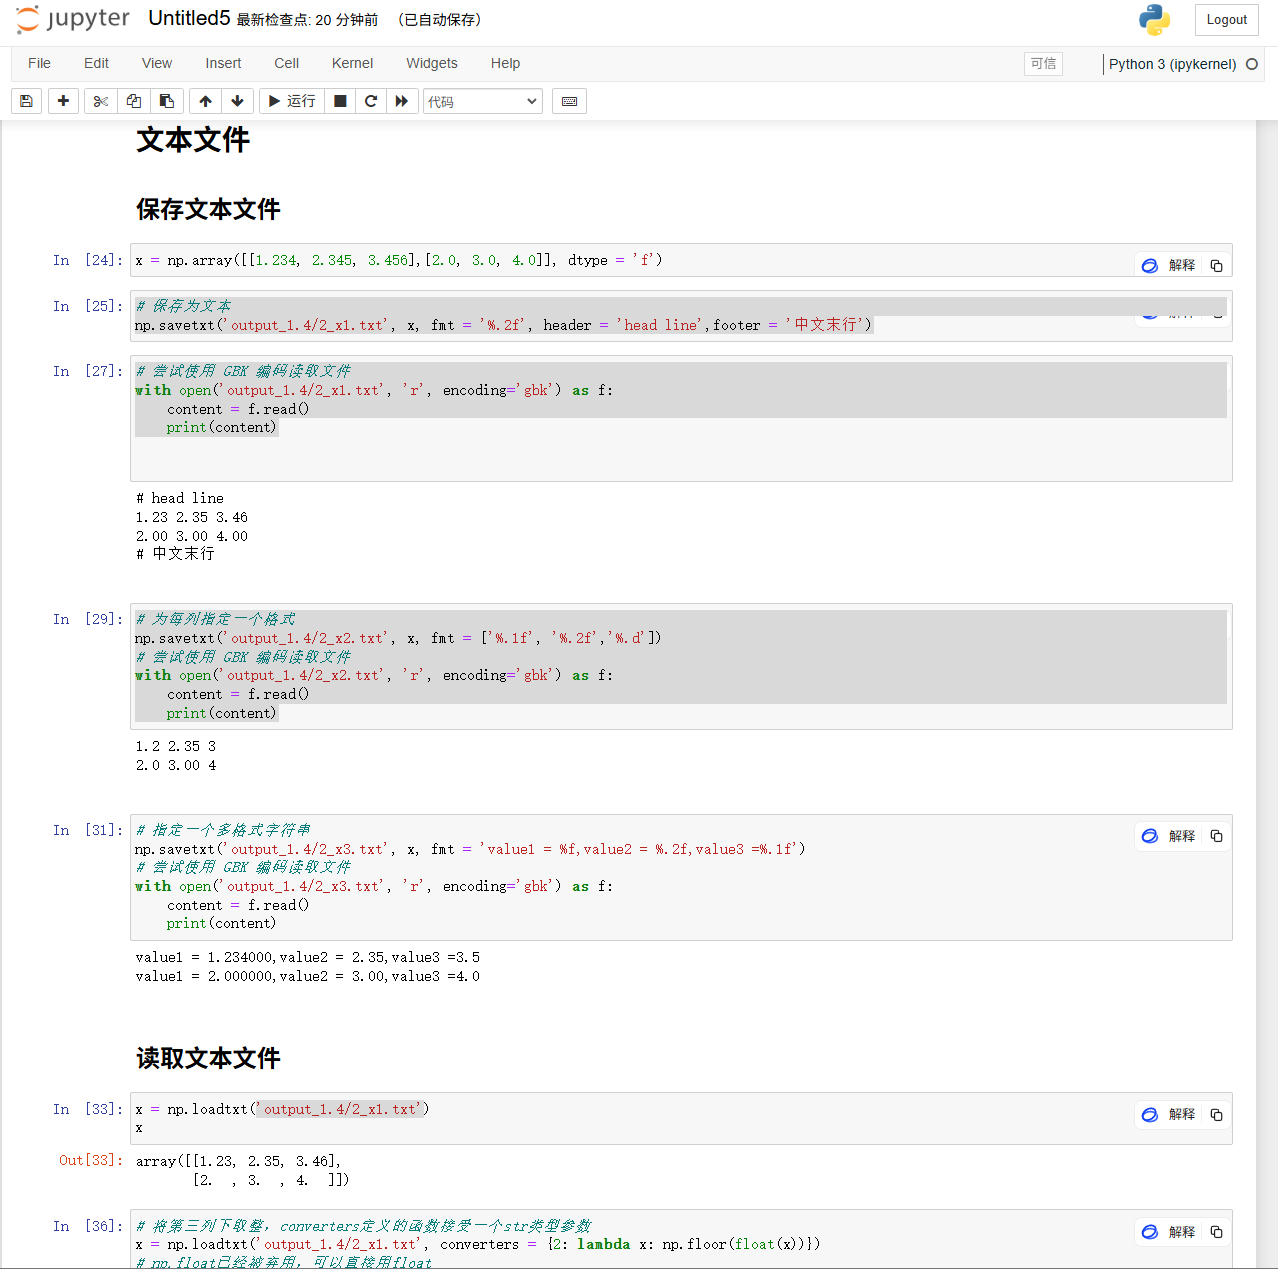Screen dimensions: 1278x1269
Task: Open the Kernel menu
Action: [x=352, y=63]
